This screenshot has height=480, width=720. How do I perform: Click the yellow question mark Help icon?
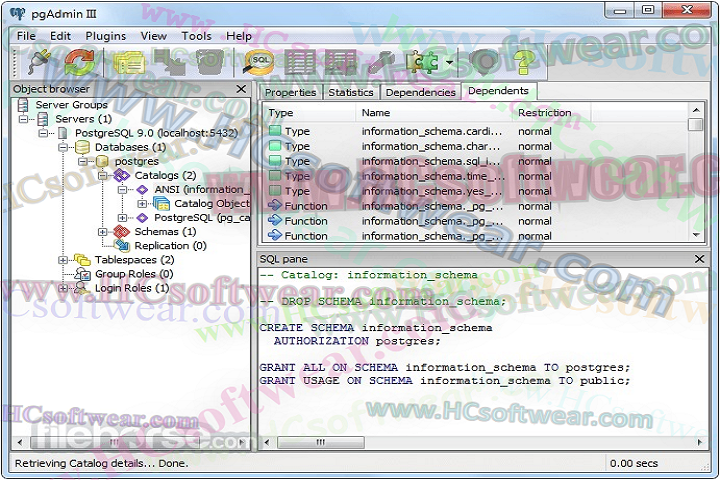[x=523, y=62]
